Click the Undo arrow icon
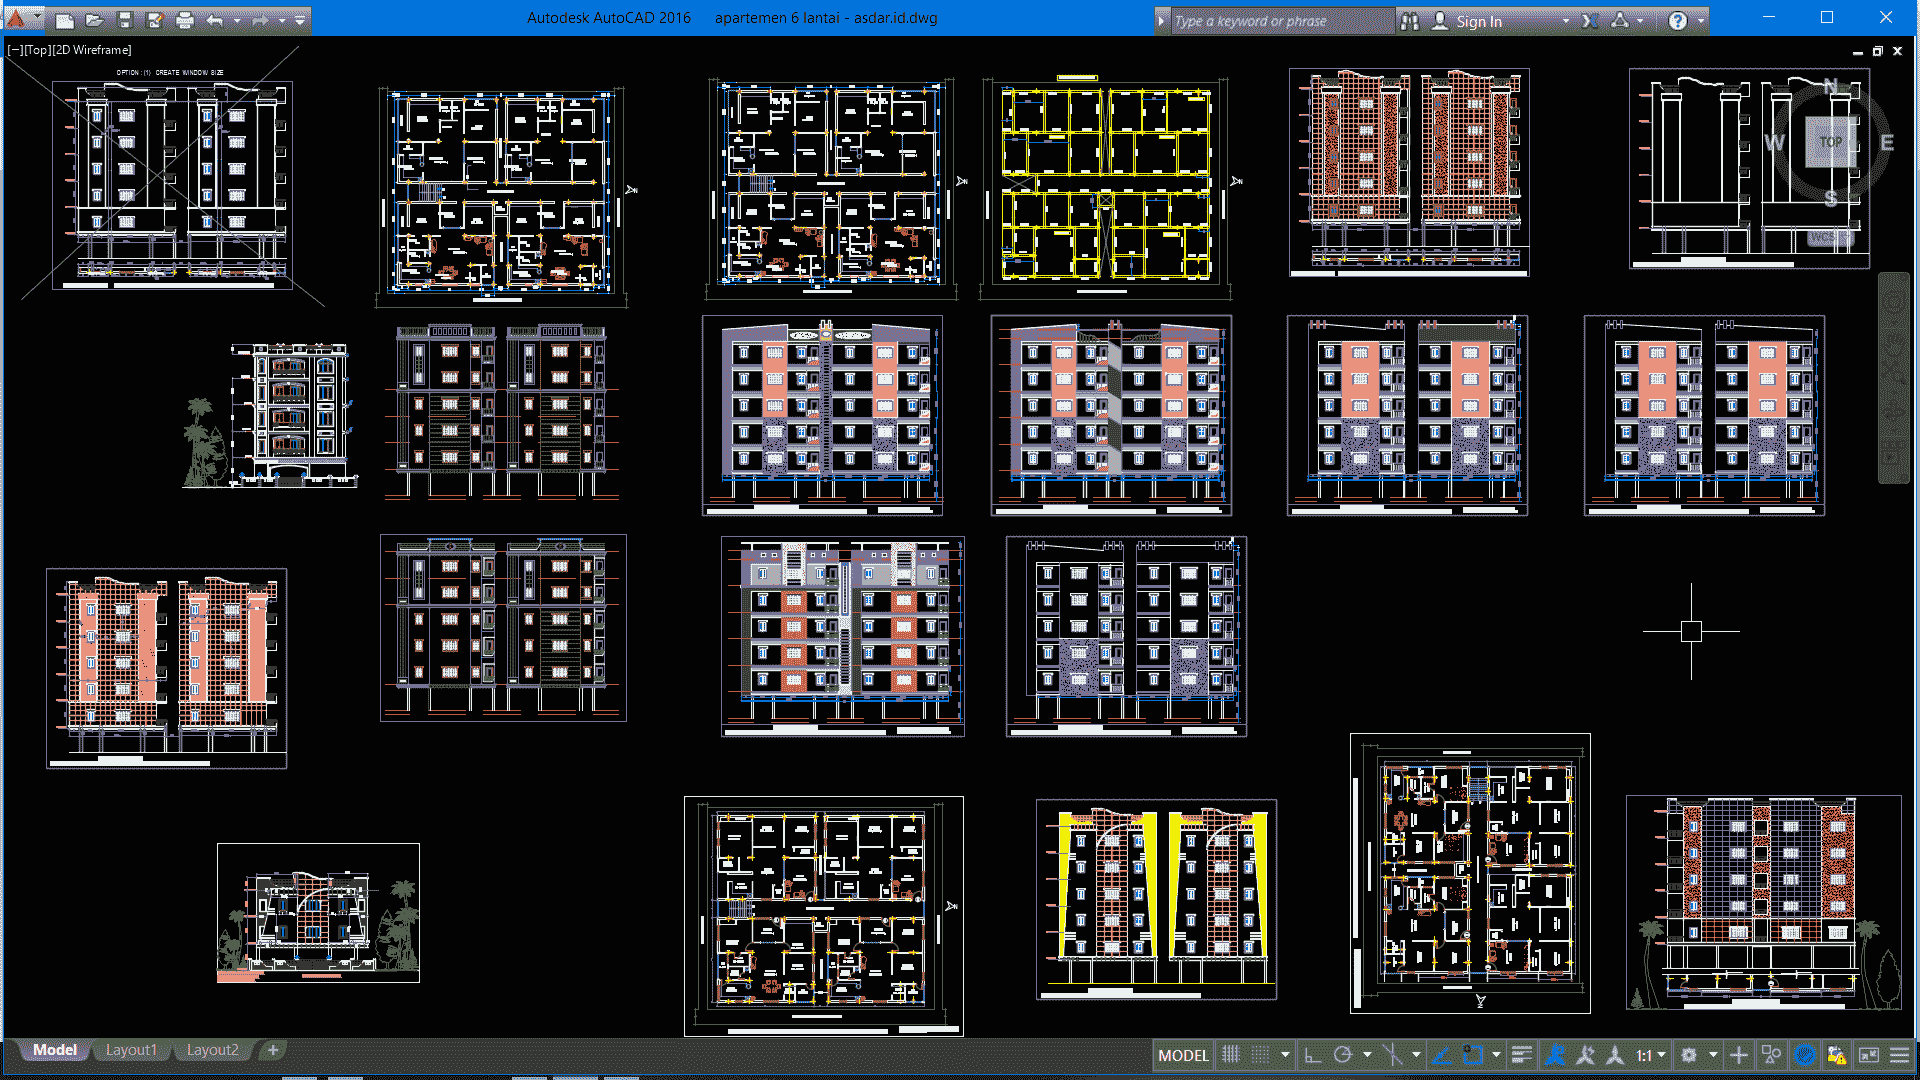The height and width of the screenshot is (1080, 1920). pos(215,20)
